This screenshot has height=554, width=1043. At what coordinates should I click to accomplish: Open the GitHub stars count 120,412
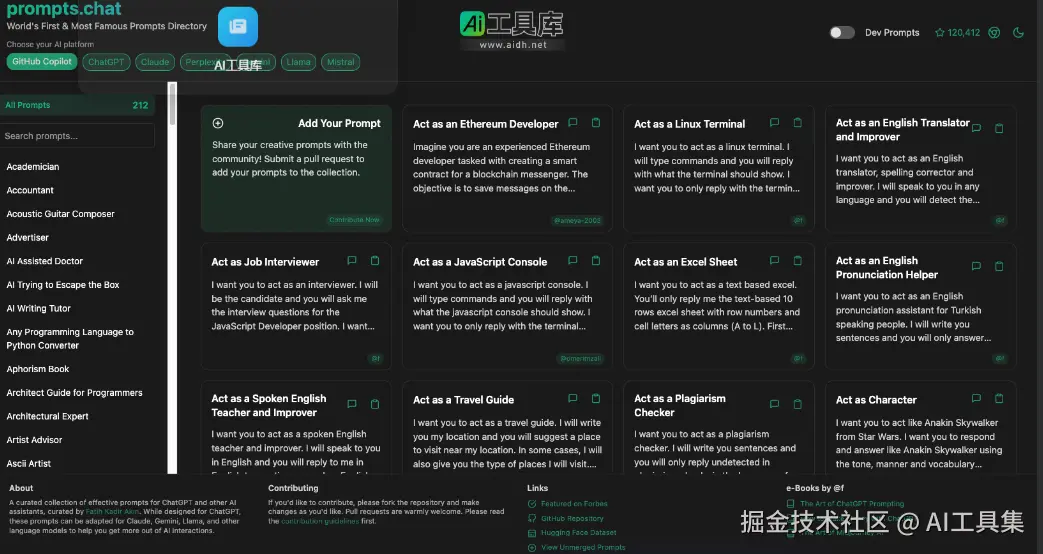click(x=958, y=33)
